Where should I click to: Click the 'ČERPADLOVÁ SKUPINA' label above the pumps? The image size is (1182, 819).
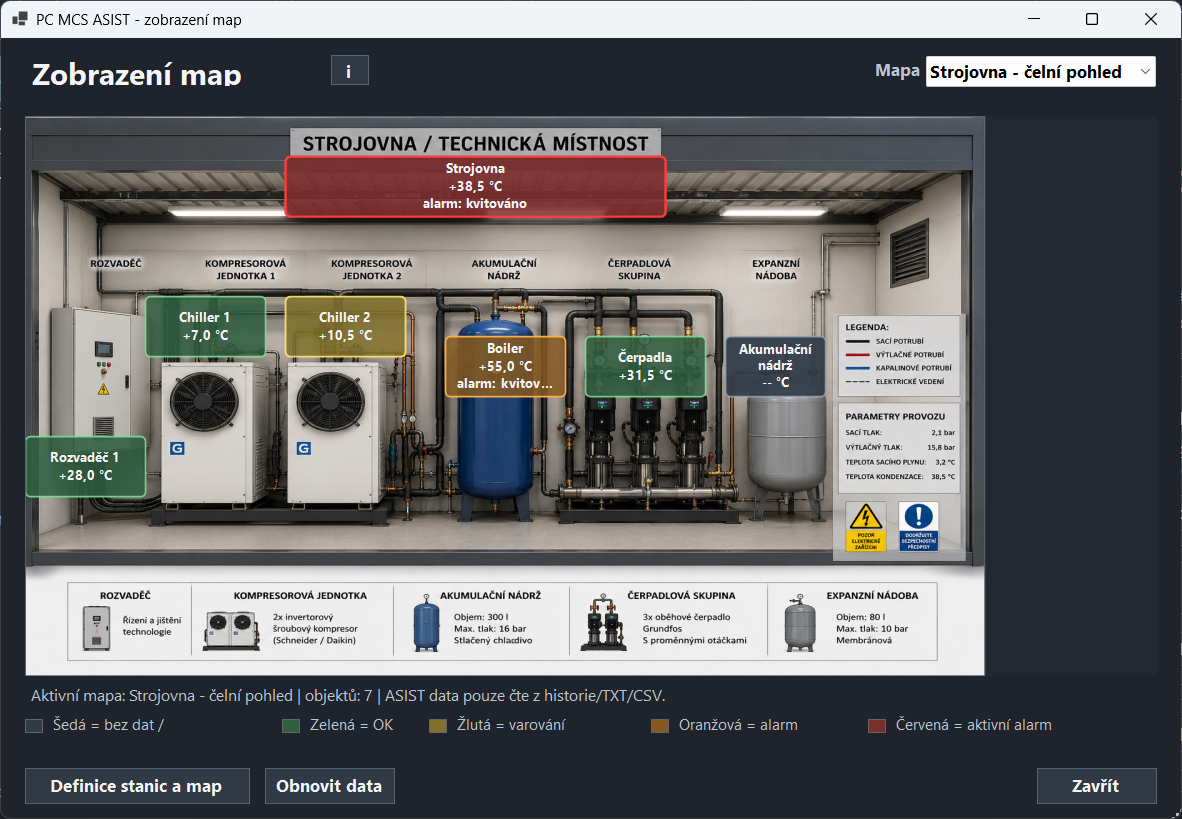(x=639, y=269)
